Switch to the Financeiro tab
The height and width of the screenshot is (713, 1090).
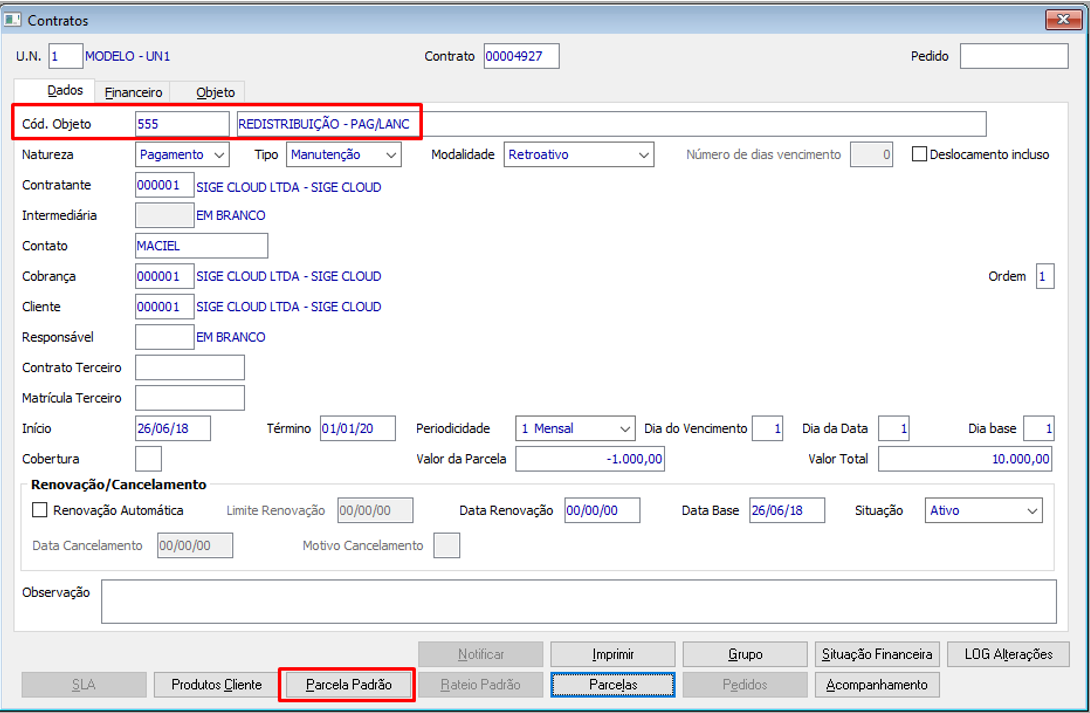pos(133,92)
